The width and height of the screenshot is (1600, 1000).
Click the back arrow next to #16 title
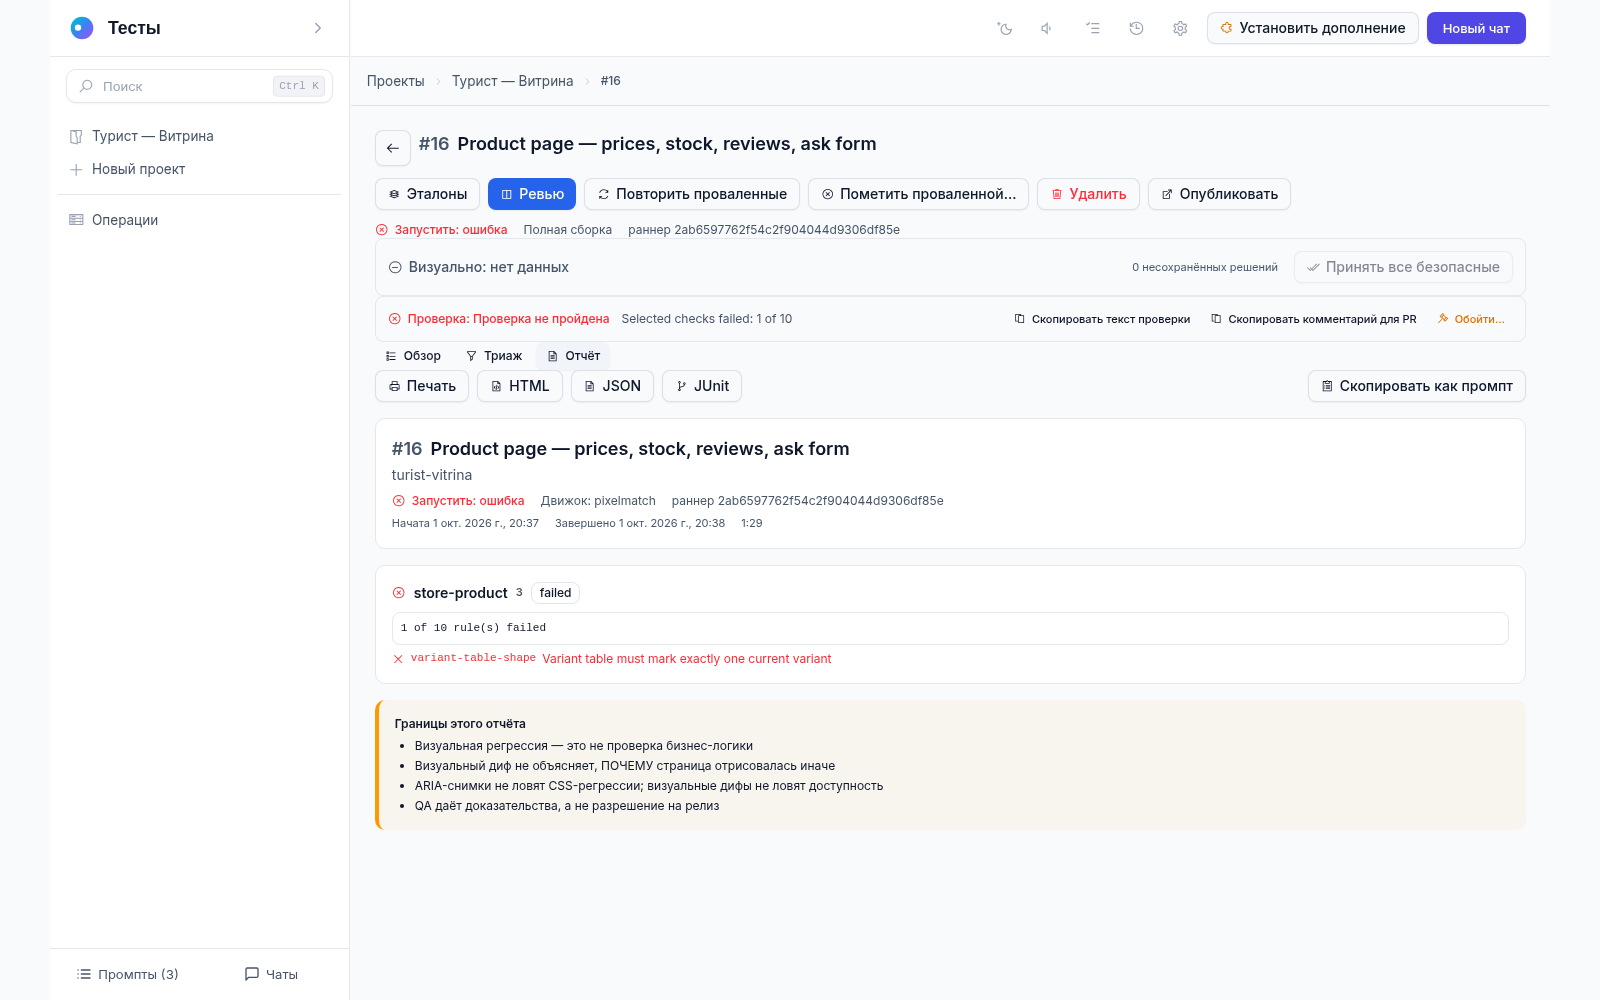click(x=393, y=148)
